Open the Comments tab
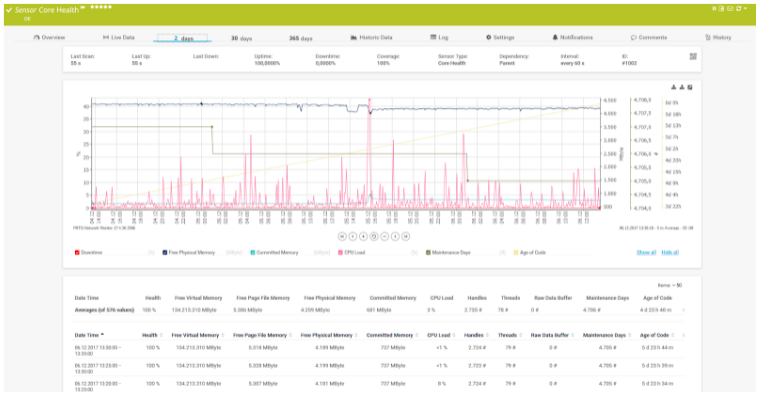The image size is (762, 397). tap(649, 37)
